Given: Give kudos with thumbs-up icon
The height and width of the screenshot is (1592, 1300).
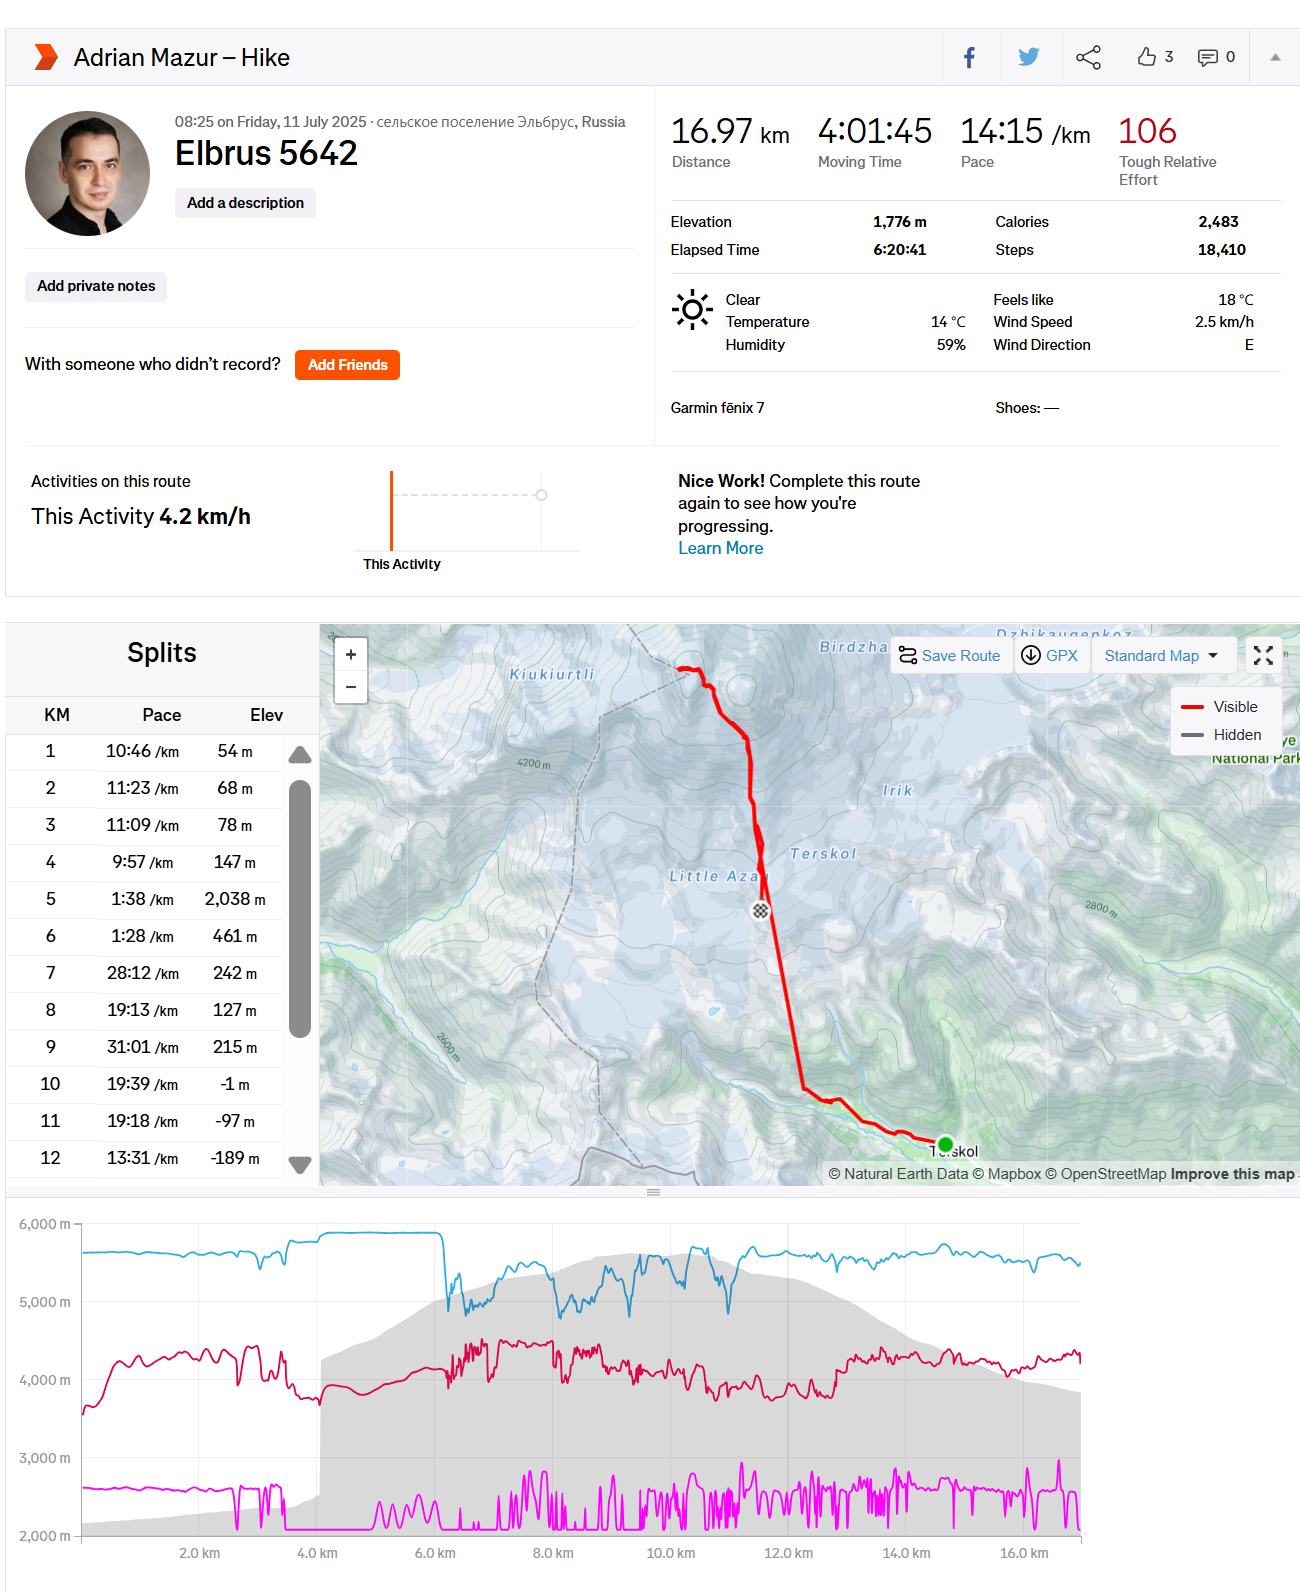Looking at the screenshot, I should pos(1147,57).
